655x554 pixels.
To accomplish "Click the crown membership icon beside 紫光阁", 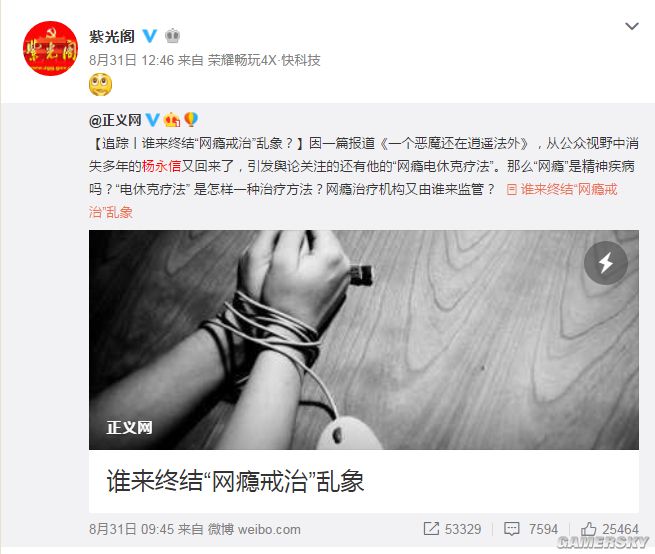I will tap(173, 36).
